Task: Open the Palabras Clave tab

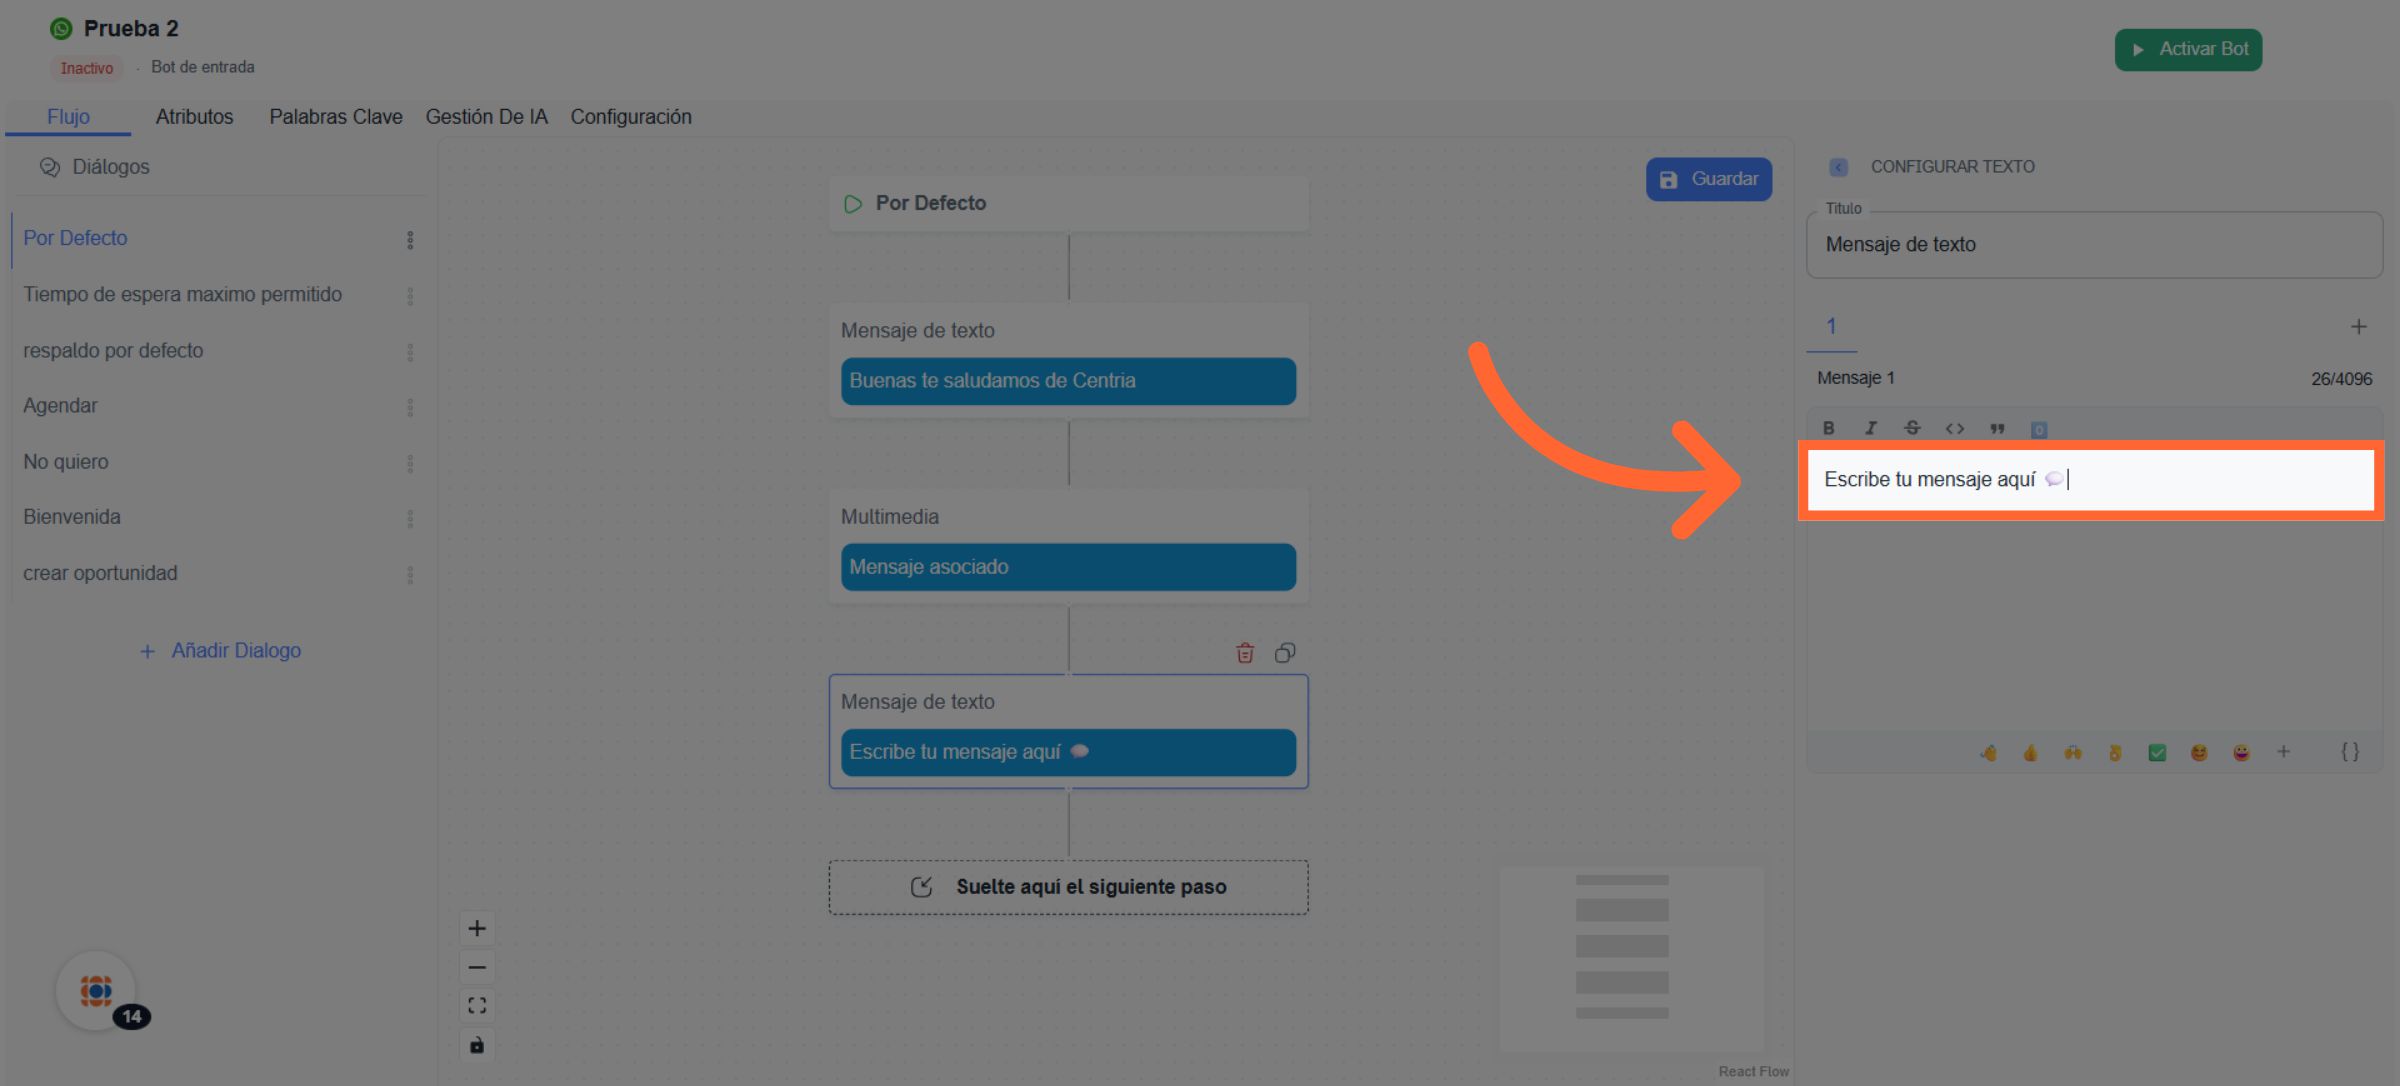Action: [x=335, y=117]
